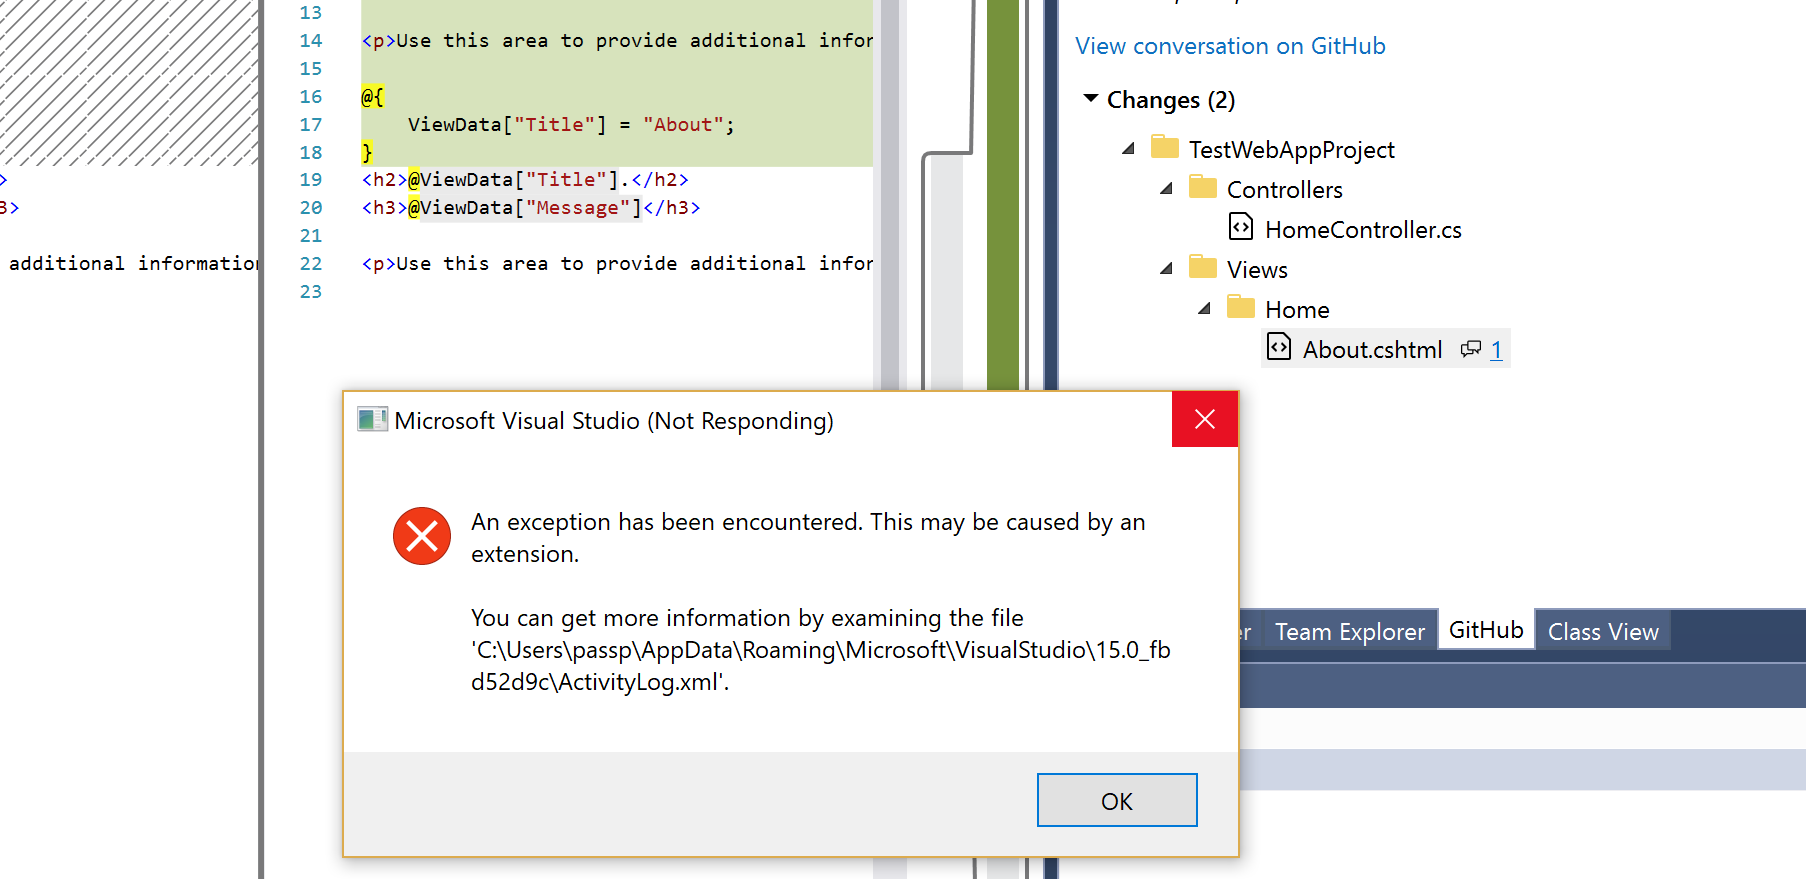Switch to the Team Explorer tab
The width and height of the screenshot is (1806, 879).
[1350, 631]
